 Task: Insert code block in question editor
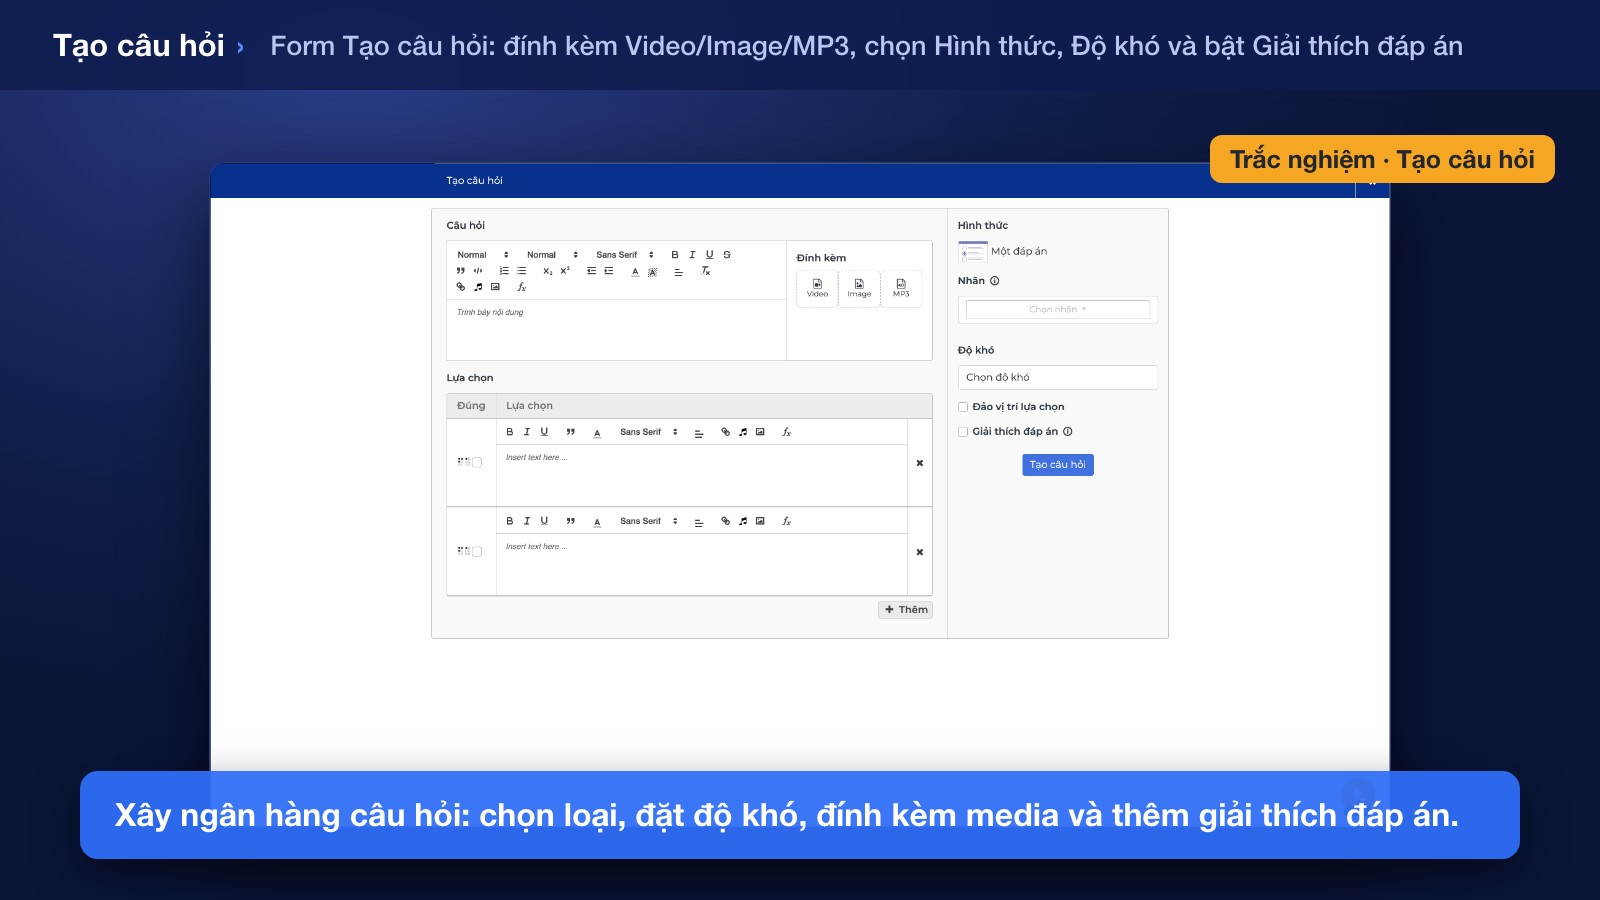pyautogui.click(x=478, y=271)
